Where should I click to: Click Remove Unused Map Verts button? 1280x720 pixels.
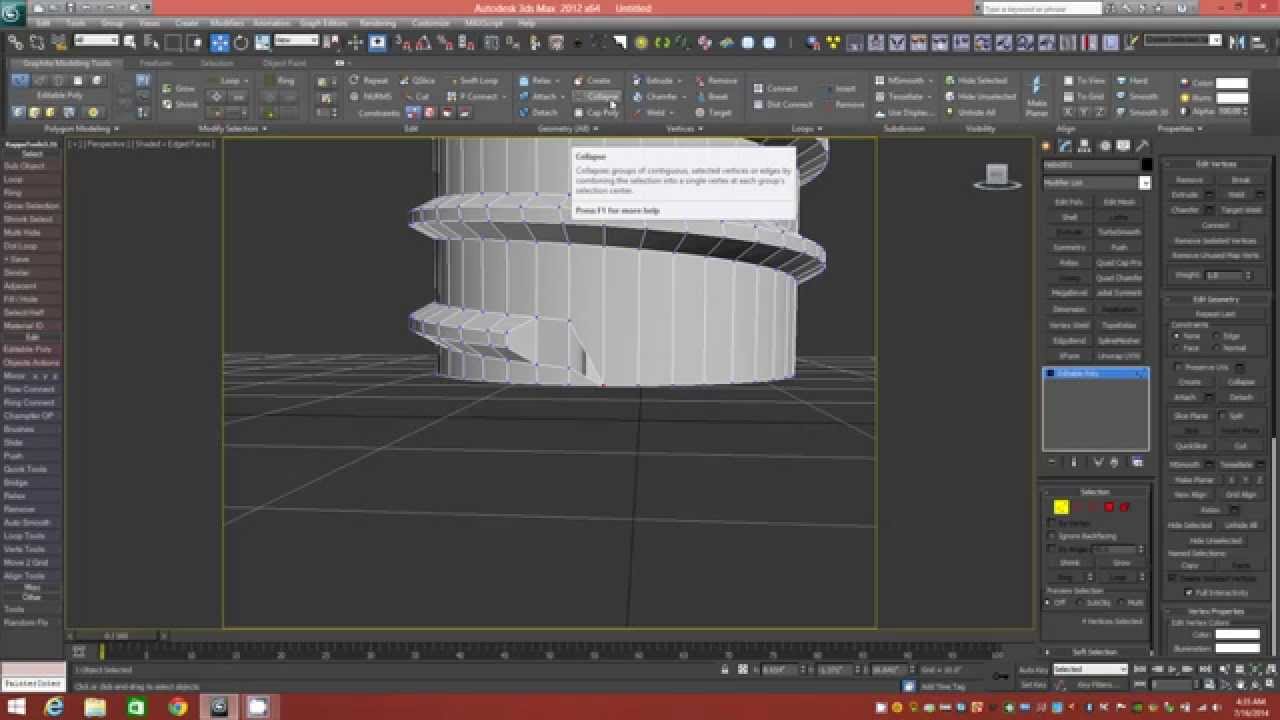click(x=1215, y=255)
